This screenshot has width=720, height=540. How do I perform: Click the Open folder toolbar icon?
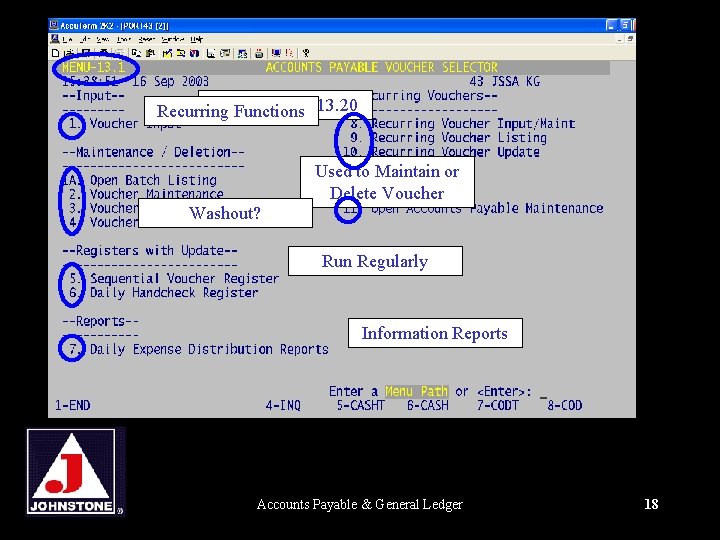[69, 53]
